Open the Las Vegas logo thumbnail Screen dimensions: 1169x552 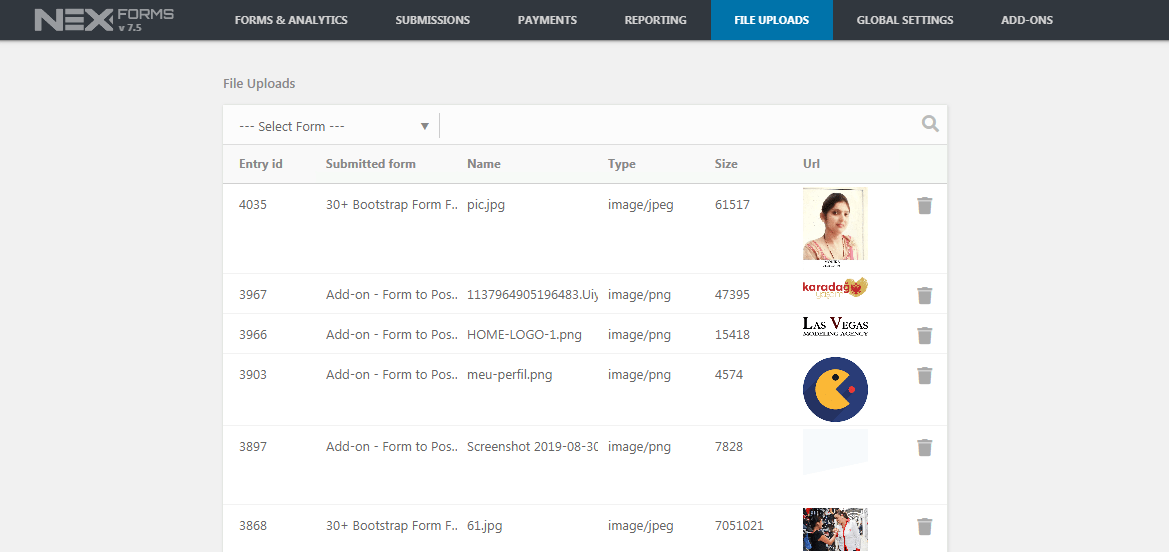pyautogui.click(x=835, y=327)
